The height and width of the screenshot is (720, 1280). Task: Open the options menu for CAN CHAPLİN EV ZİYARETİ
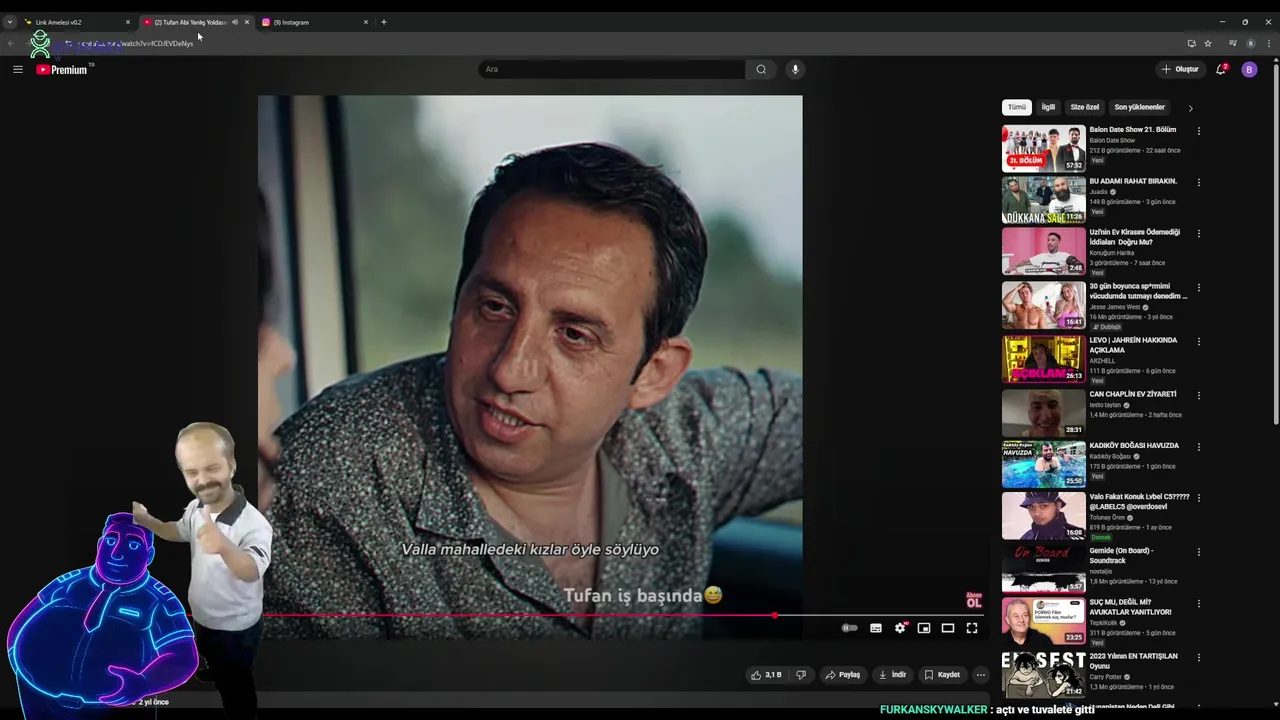point(1198,396)
